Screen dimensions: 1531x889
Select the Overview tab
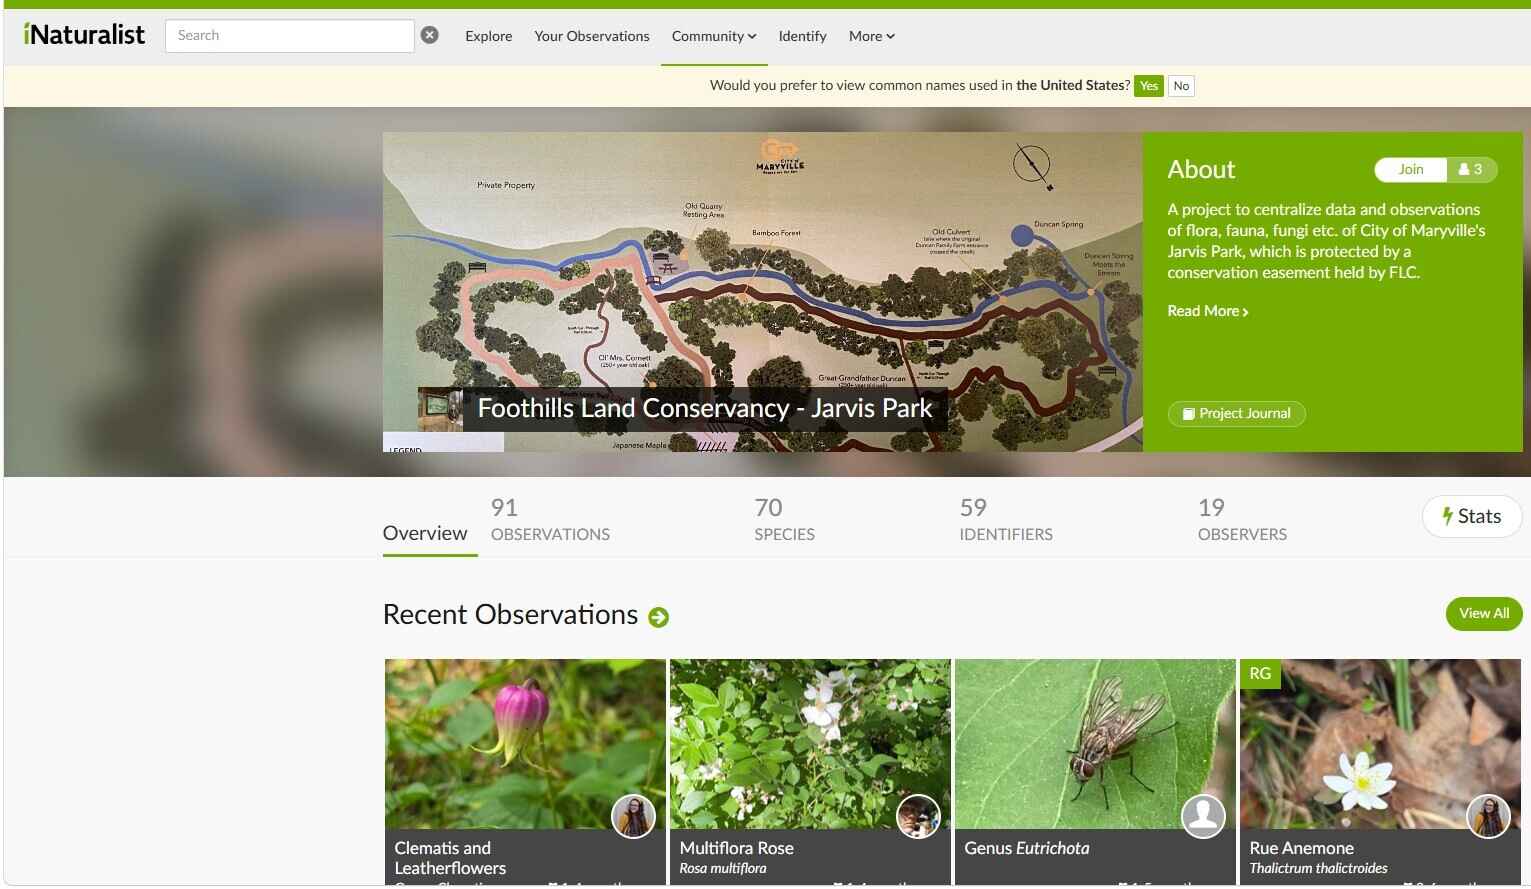click(x=425, y=533)
